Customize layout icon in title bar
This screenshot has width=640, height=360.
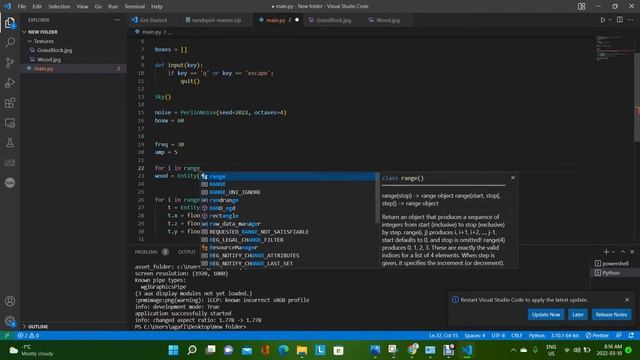581,6
